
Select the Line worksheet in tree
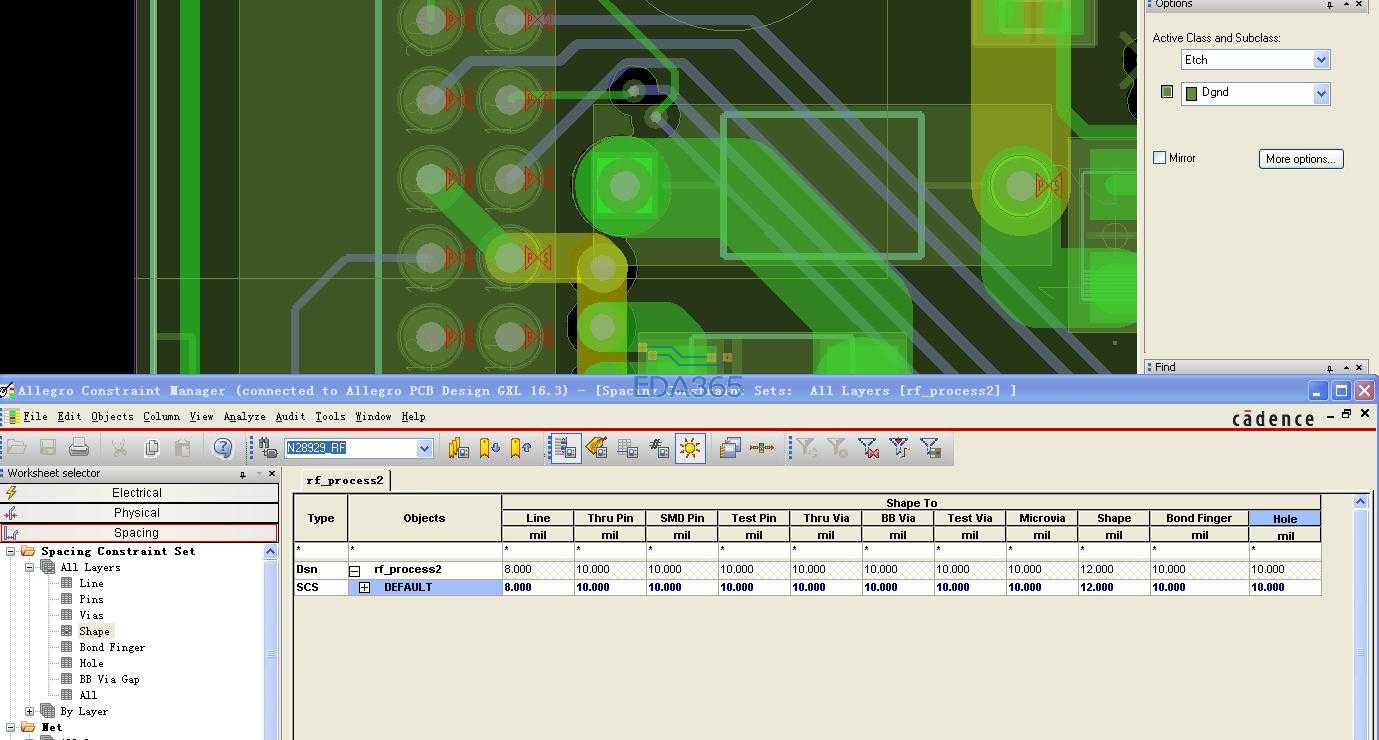[91, 584]
